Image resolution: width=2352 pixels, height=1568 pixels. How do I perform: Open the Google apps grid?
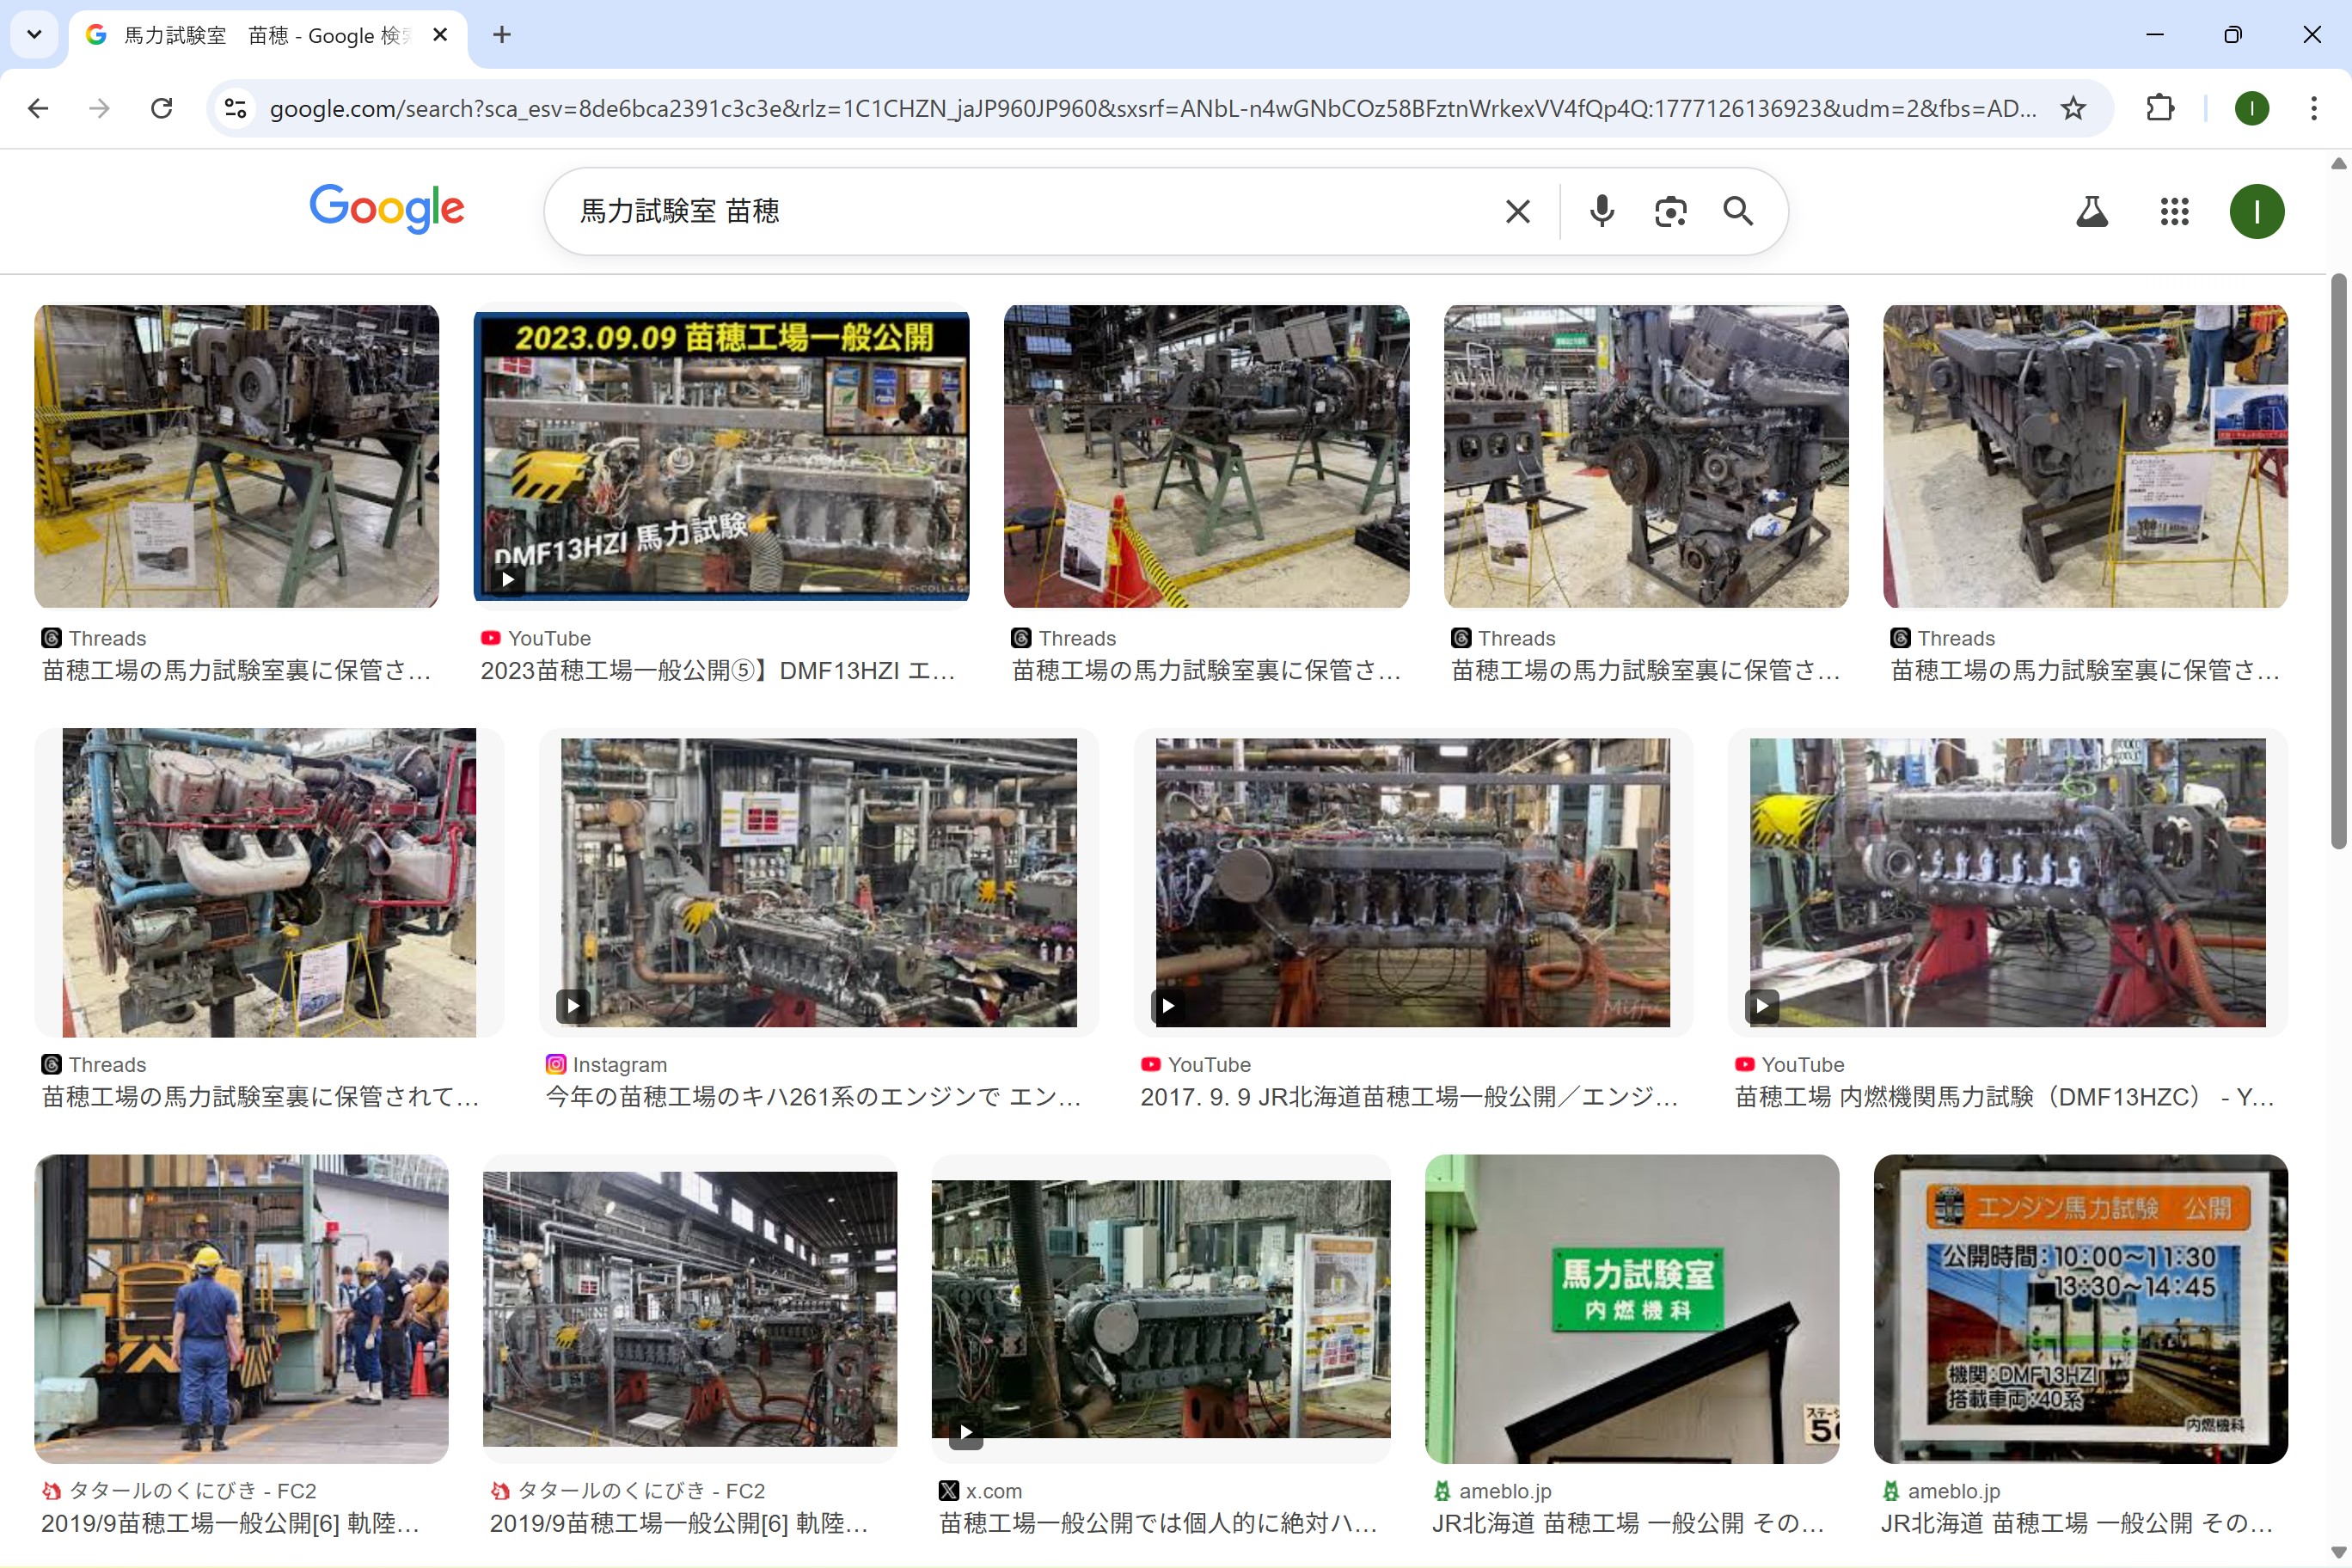(2174, 211)
